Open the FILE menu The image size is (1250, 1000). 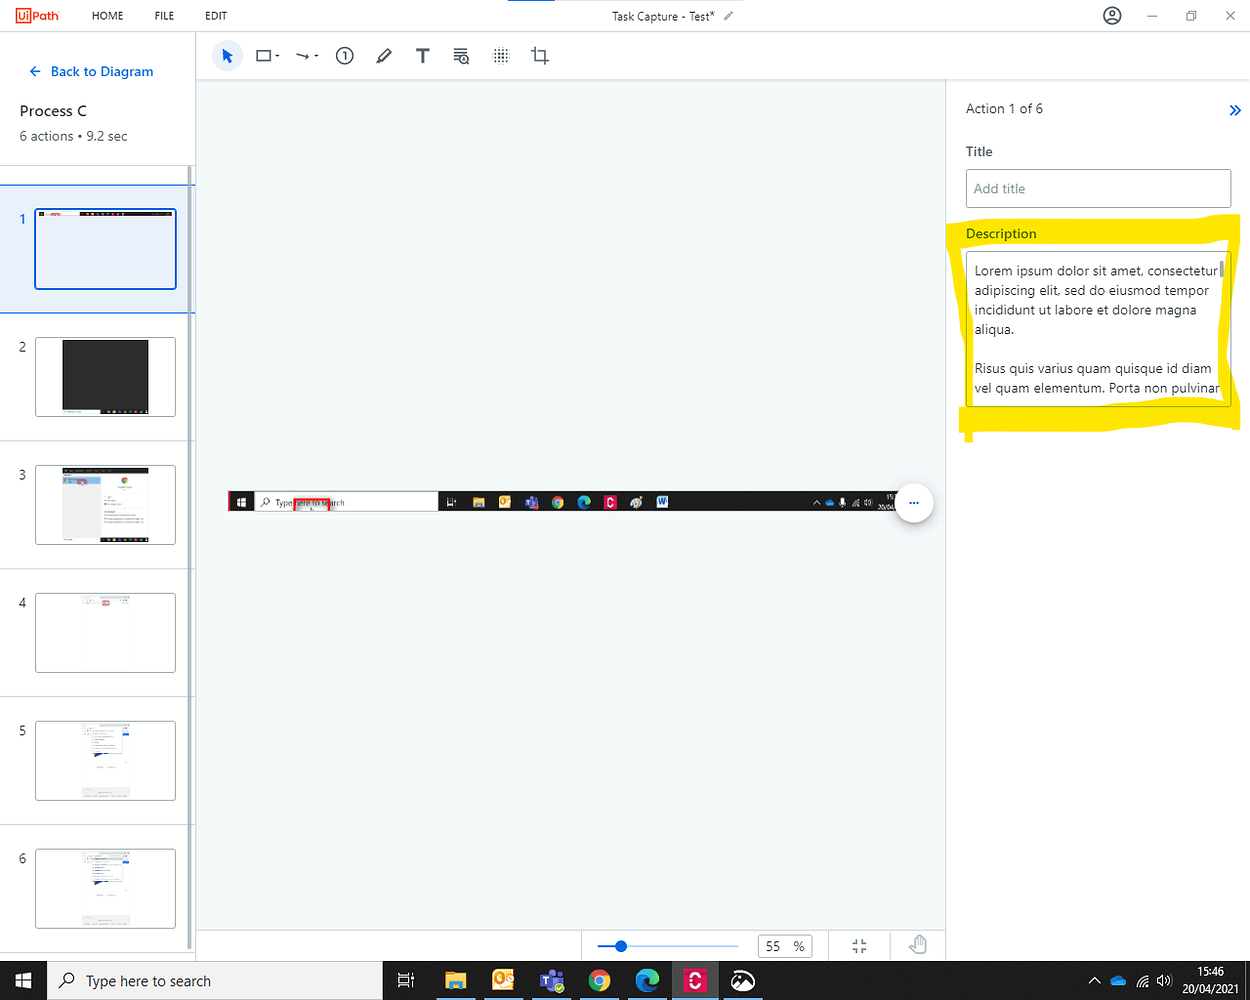[163, 15]
